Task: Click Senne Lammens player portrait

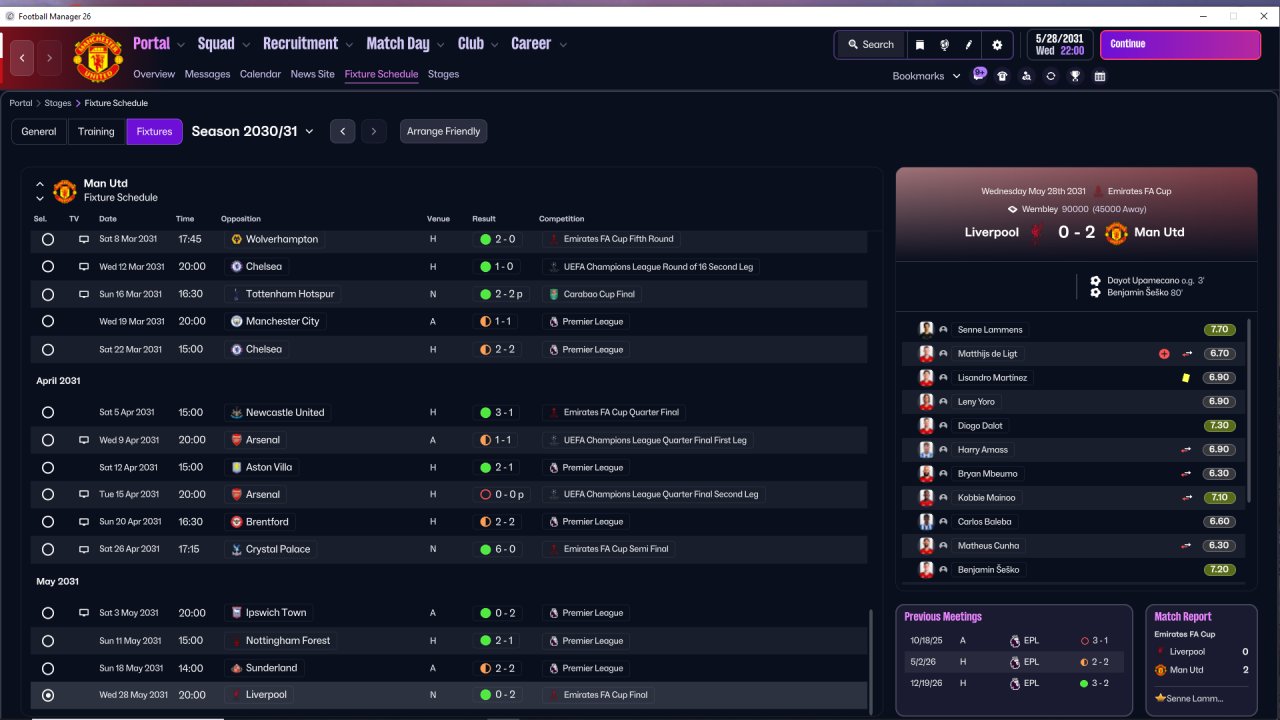Action: coord(926,330)
